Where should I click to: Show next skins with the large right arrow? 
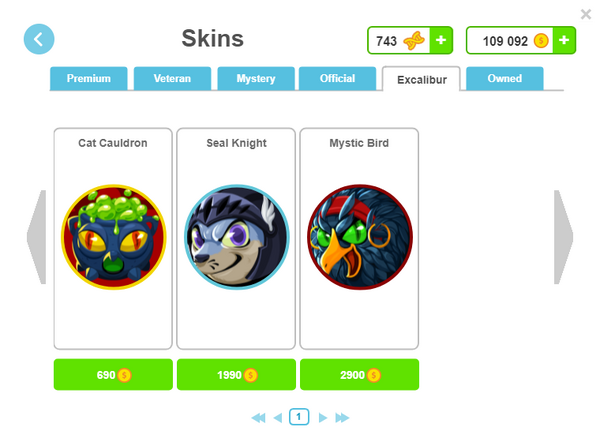coord(564,237)
